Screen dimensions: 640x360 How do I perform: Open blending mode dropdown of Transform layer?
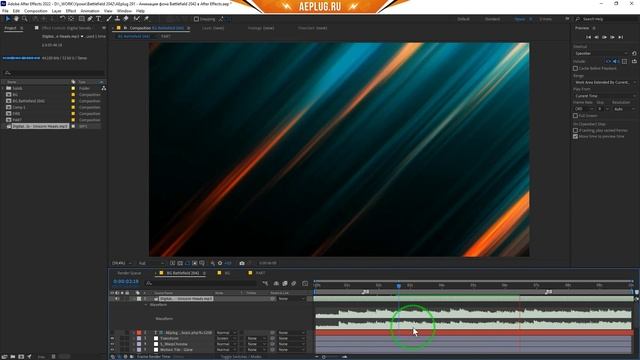click(x=227, y=338)
